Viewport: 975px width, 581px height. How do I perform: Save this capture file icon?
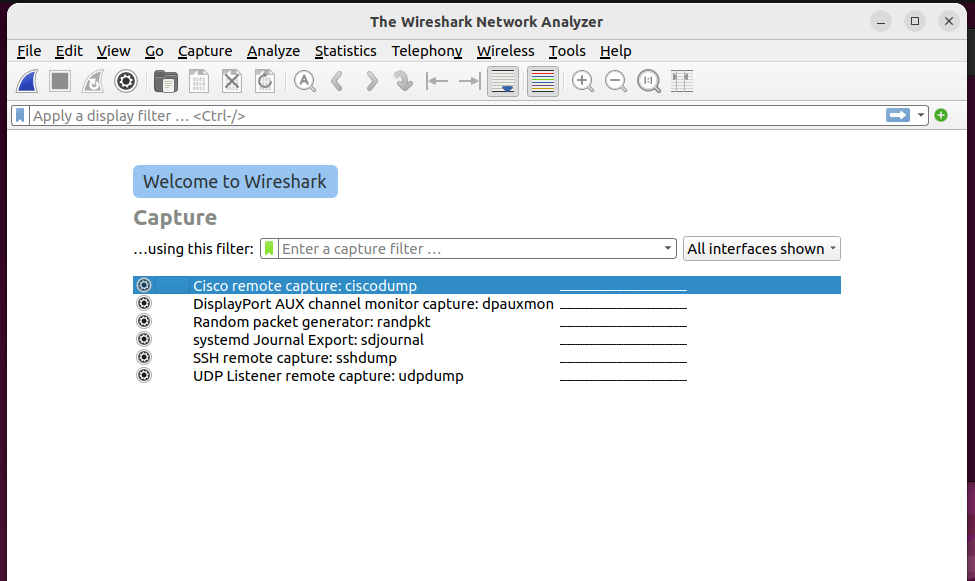coord(199,81)
